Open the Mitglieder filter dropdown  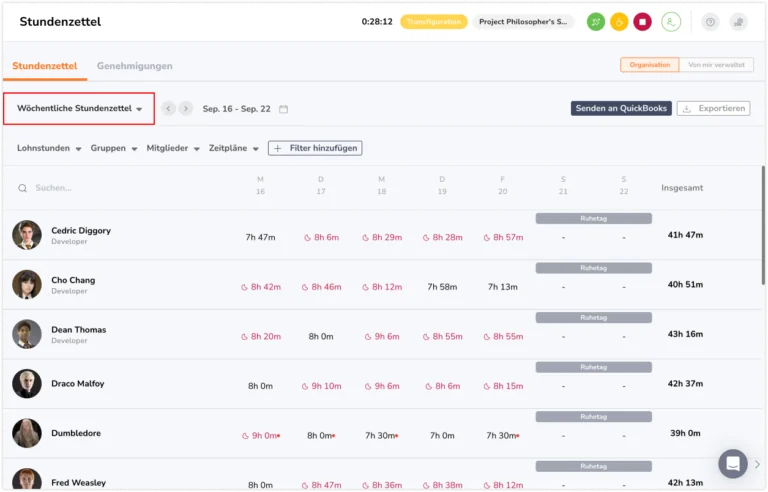coord(173,148)
